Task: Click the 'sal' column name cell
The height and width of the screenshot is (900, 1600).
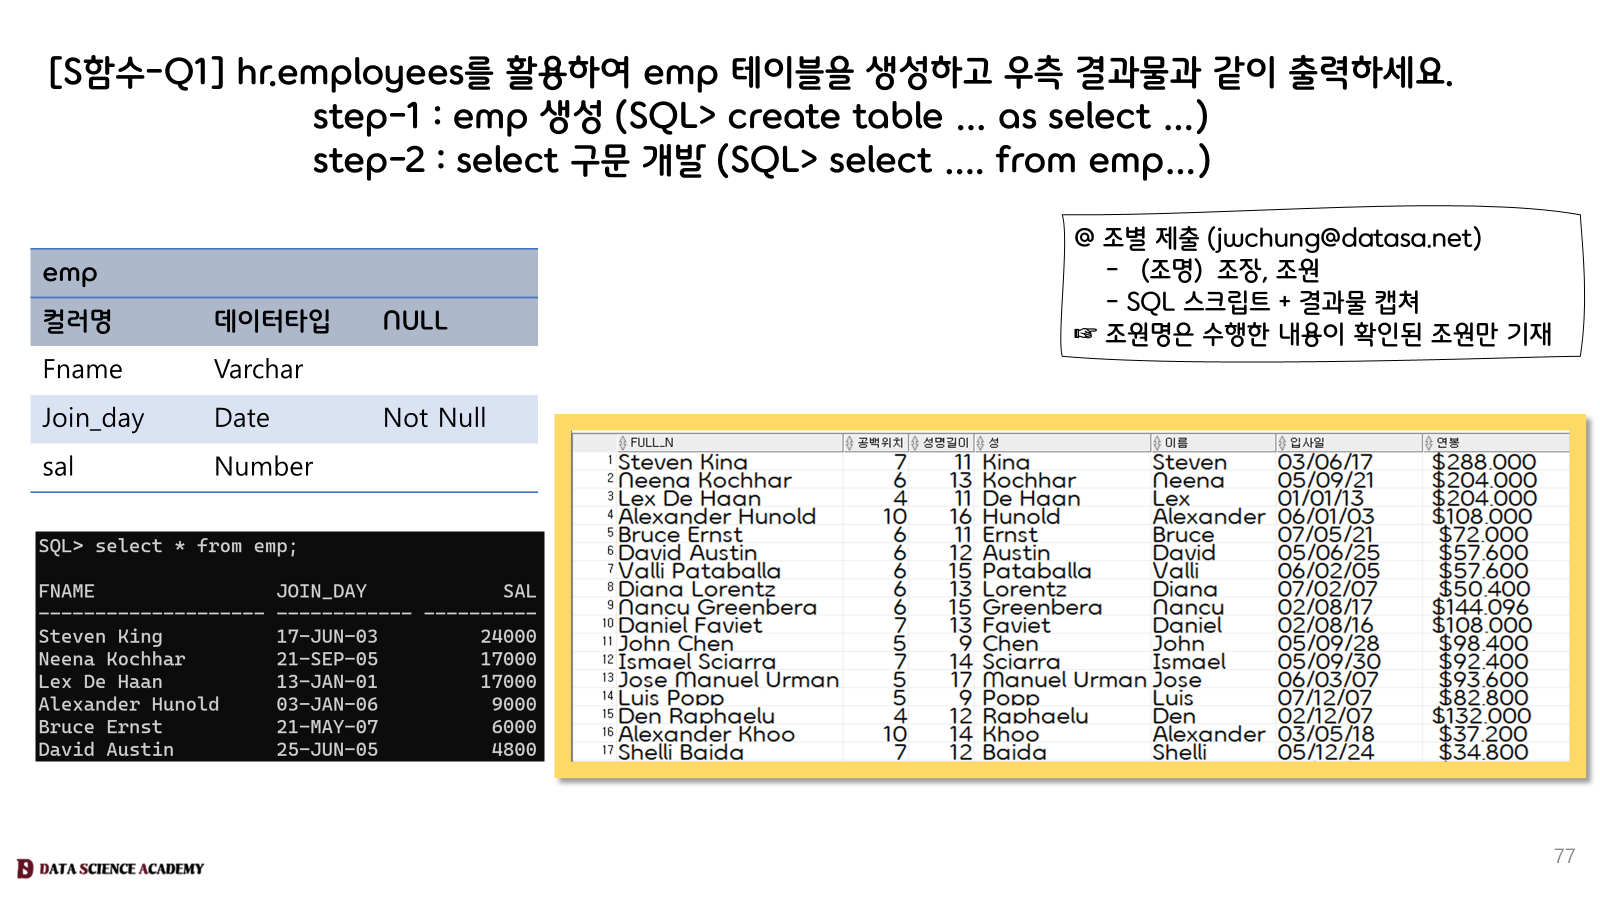Action: (58, 467)
